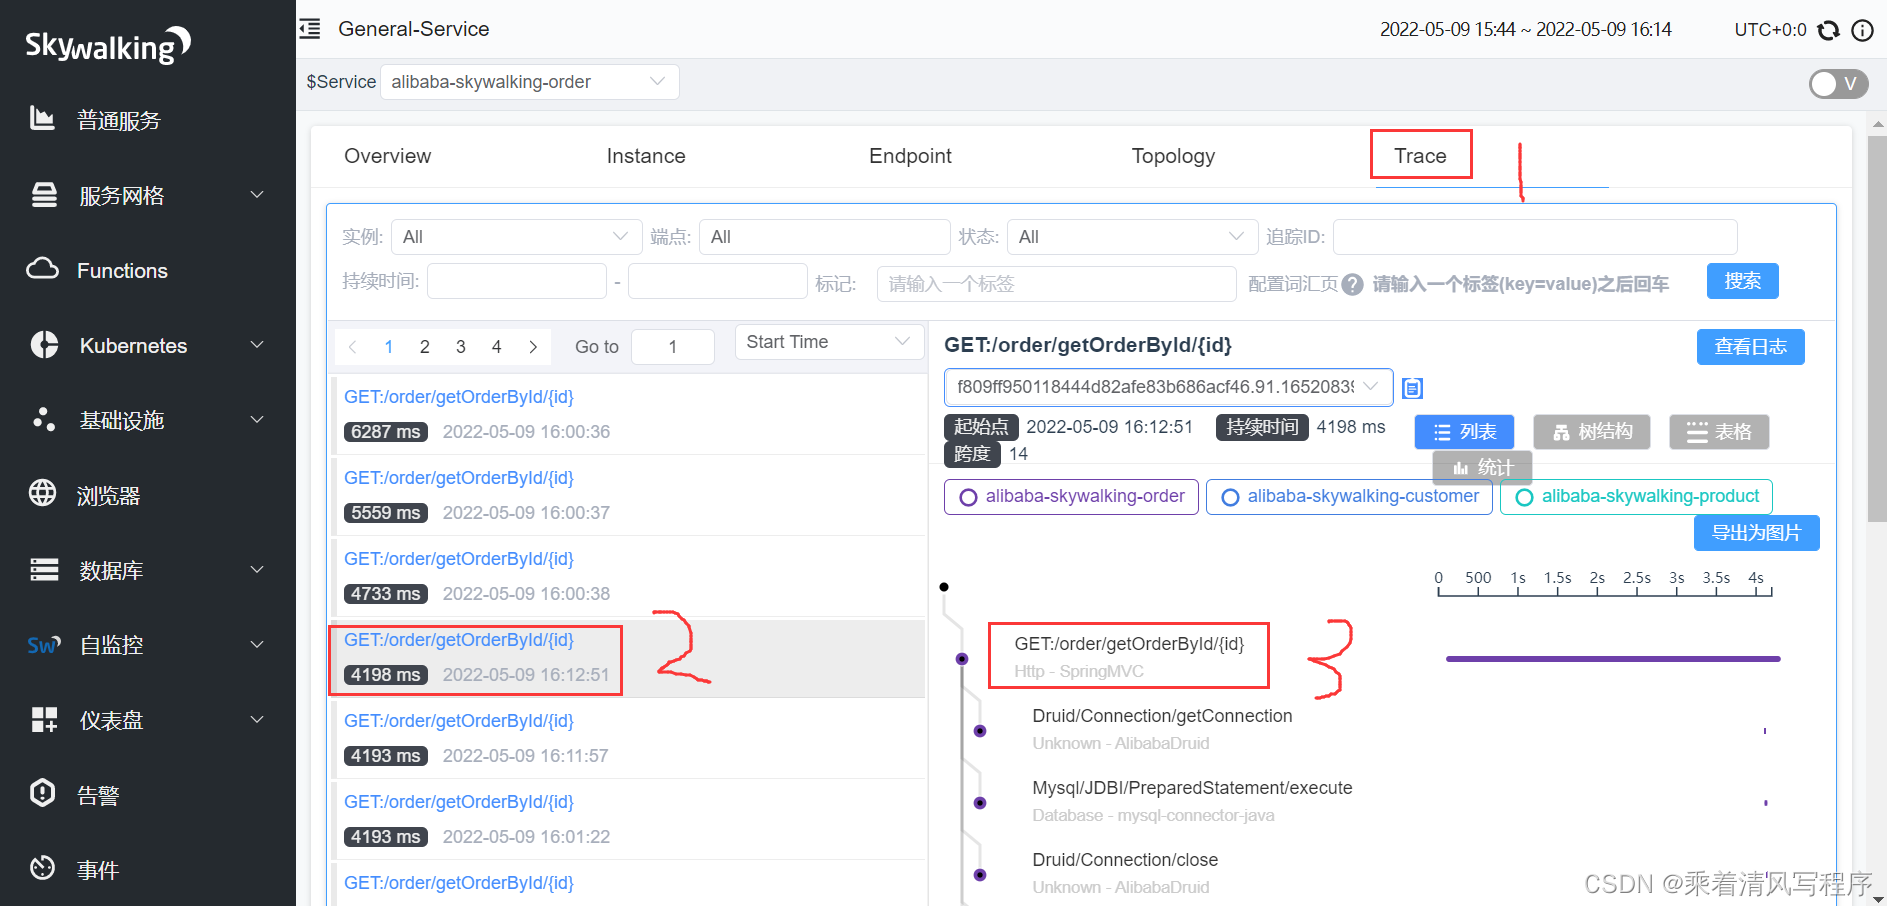Expand 基础设施 menu chevron

click(x=257, y=419)
